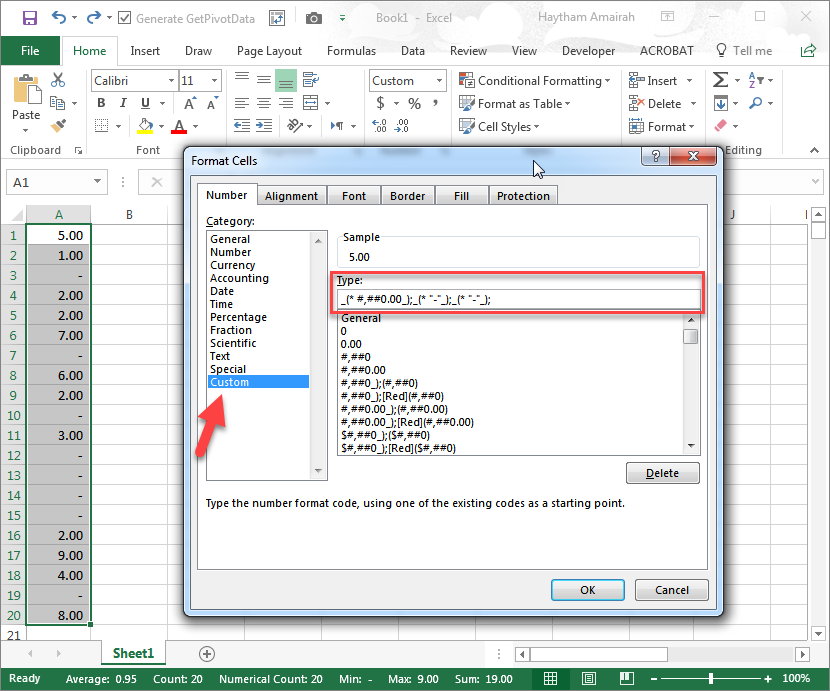Collapse the ribbon with the chevron
Image resolution: width=830 pixels, height=691 pixels.
[814, 150]
